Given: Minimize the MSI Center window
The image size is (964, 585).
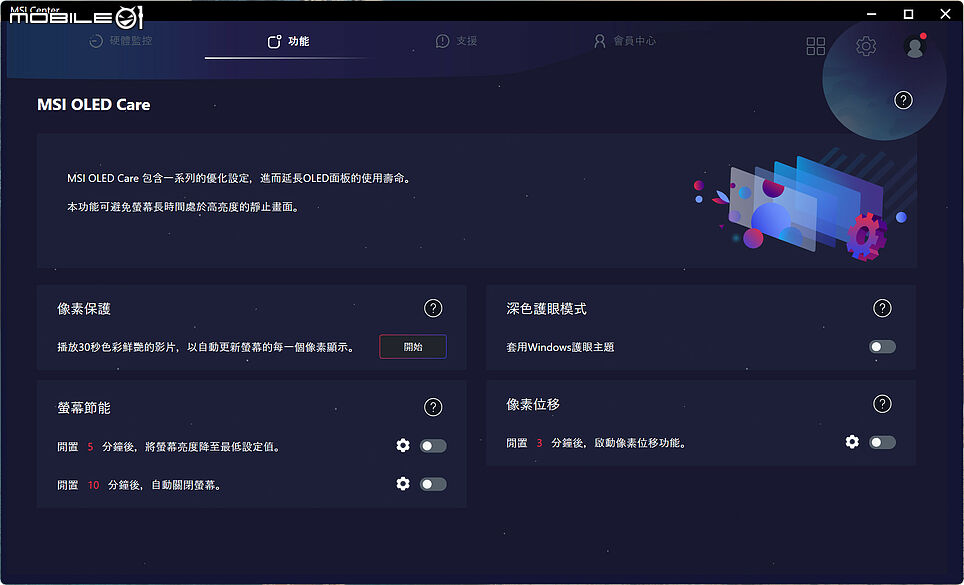Looking at the screenshot, I should tap(871, 14).
